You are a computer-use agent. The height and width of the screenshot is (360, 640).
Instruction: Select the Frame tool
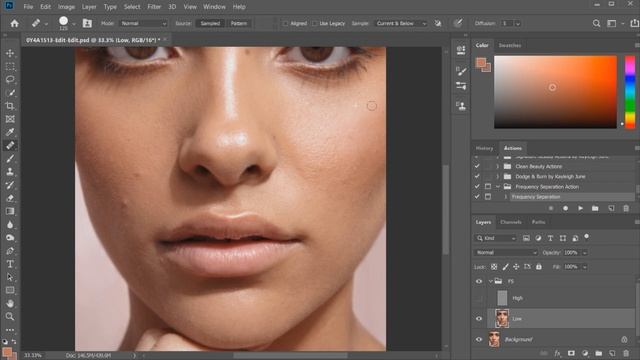[10, 119]
